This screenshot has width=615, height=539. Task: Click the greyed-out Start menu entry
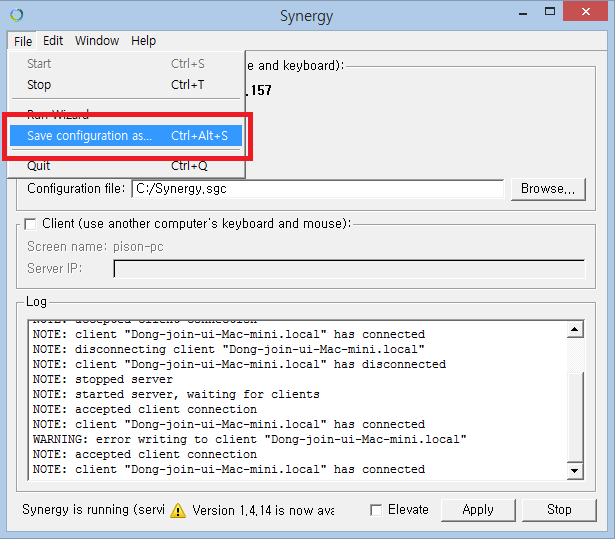point(126,64)
